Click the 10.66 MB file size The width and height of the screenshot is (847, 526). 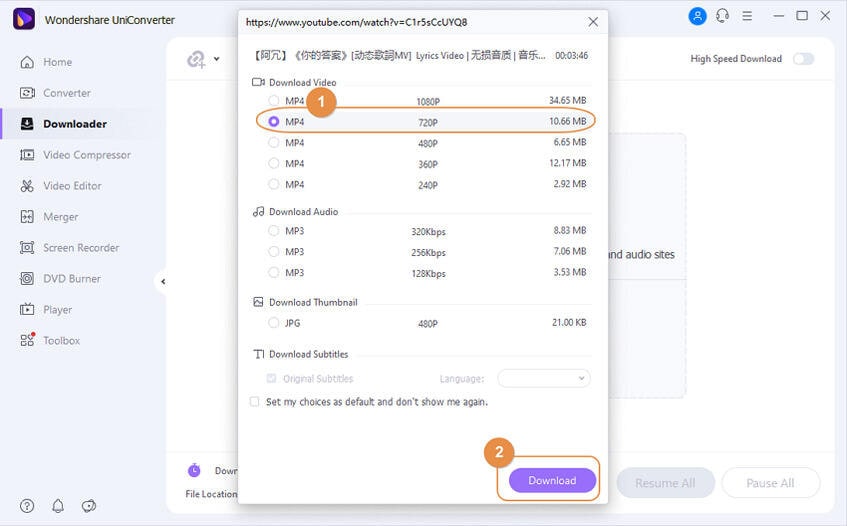568,121
